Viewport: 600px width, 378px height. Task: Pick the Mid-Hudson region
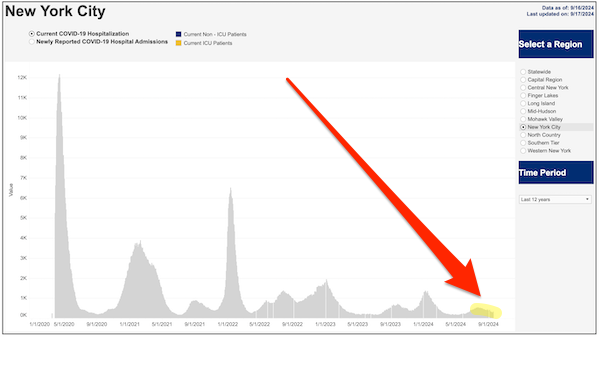point(523,111)
